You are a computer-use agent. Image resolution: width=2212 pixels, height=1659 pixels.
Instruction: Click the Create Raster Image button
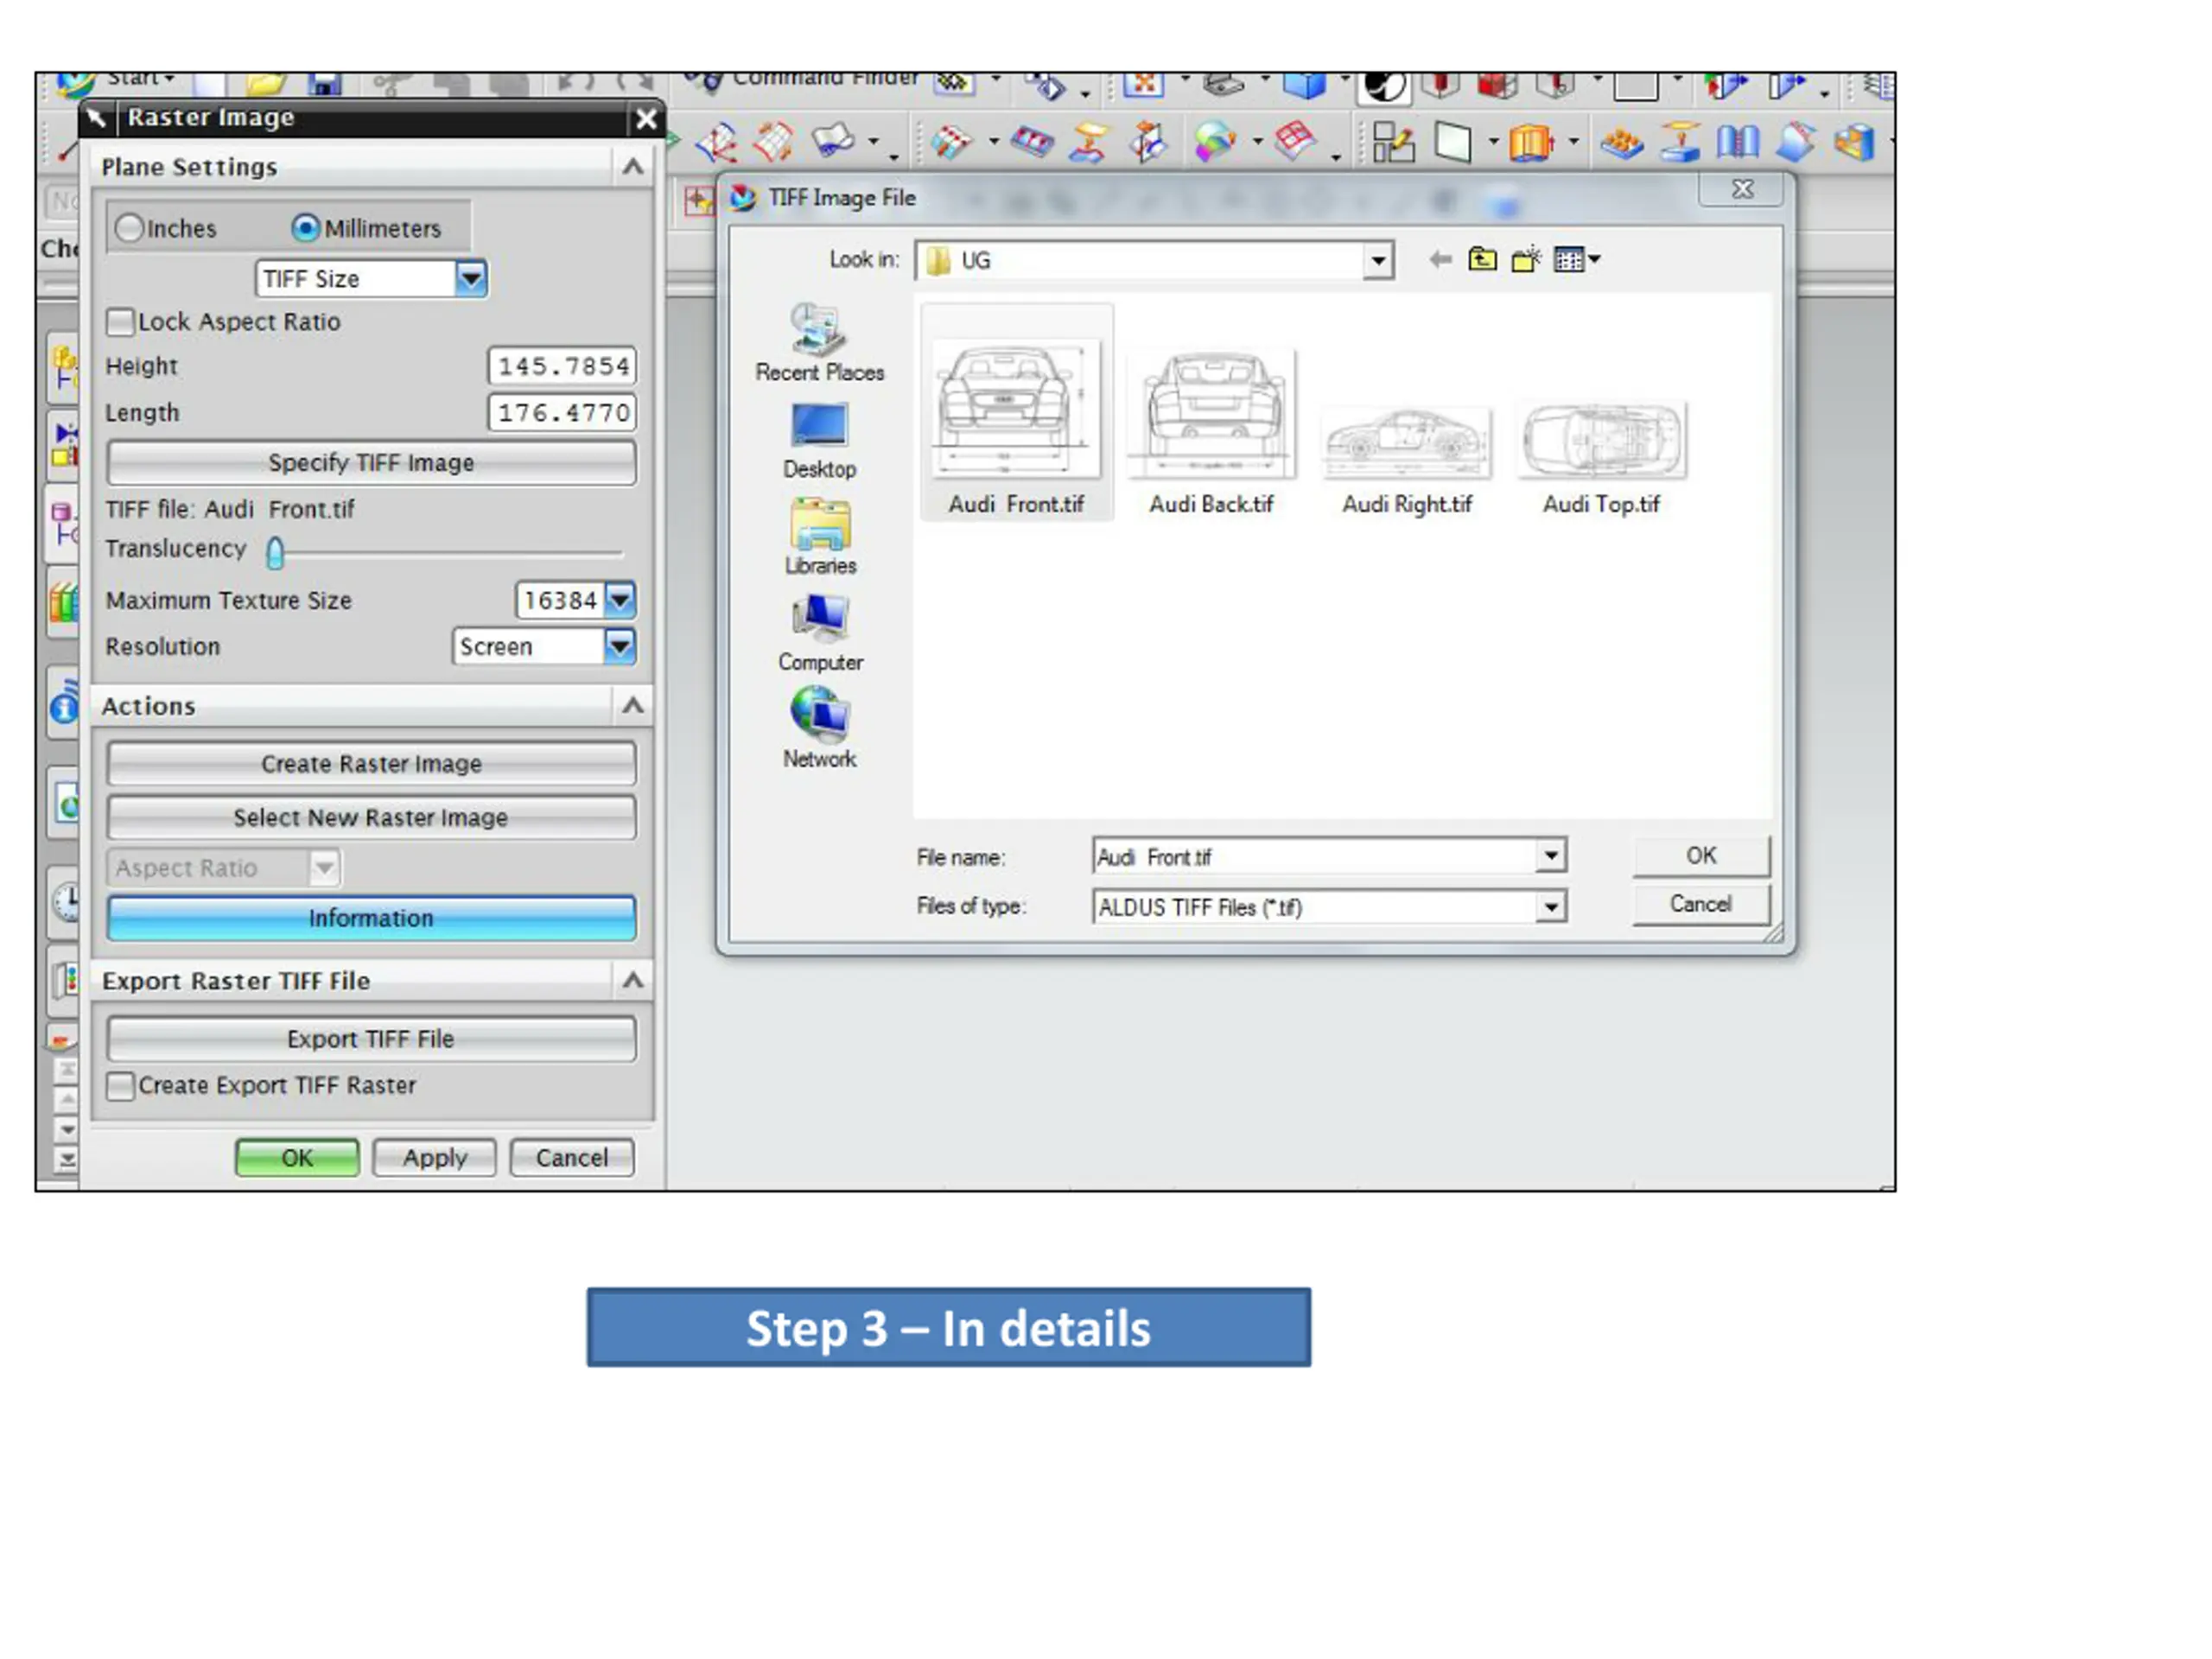[x=371, y=764]
